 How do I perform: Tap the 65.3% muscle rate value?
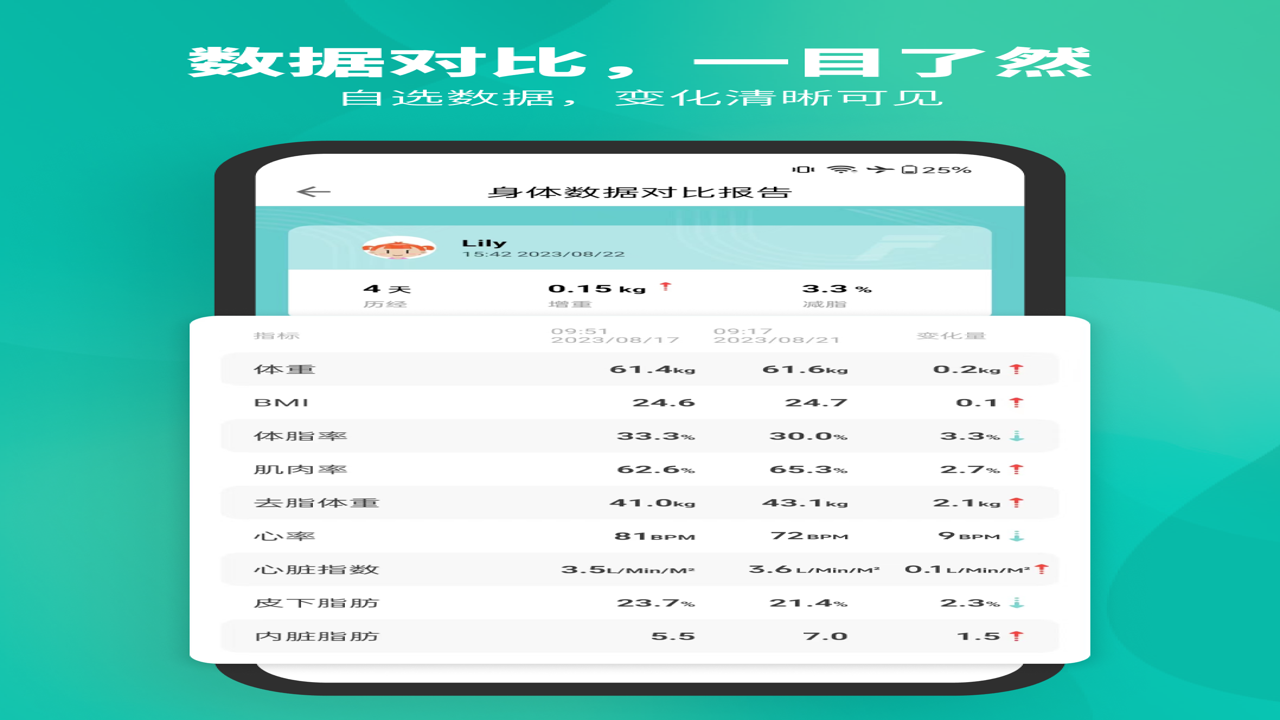click(x=809, y=469)
